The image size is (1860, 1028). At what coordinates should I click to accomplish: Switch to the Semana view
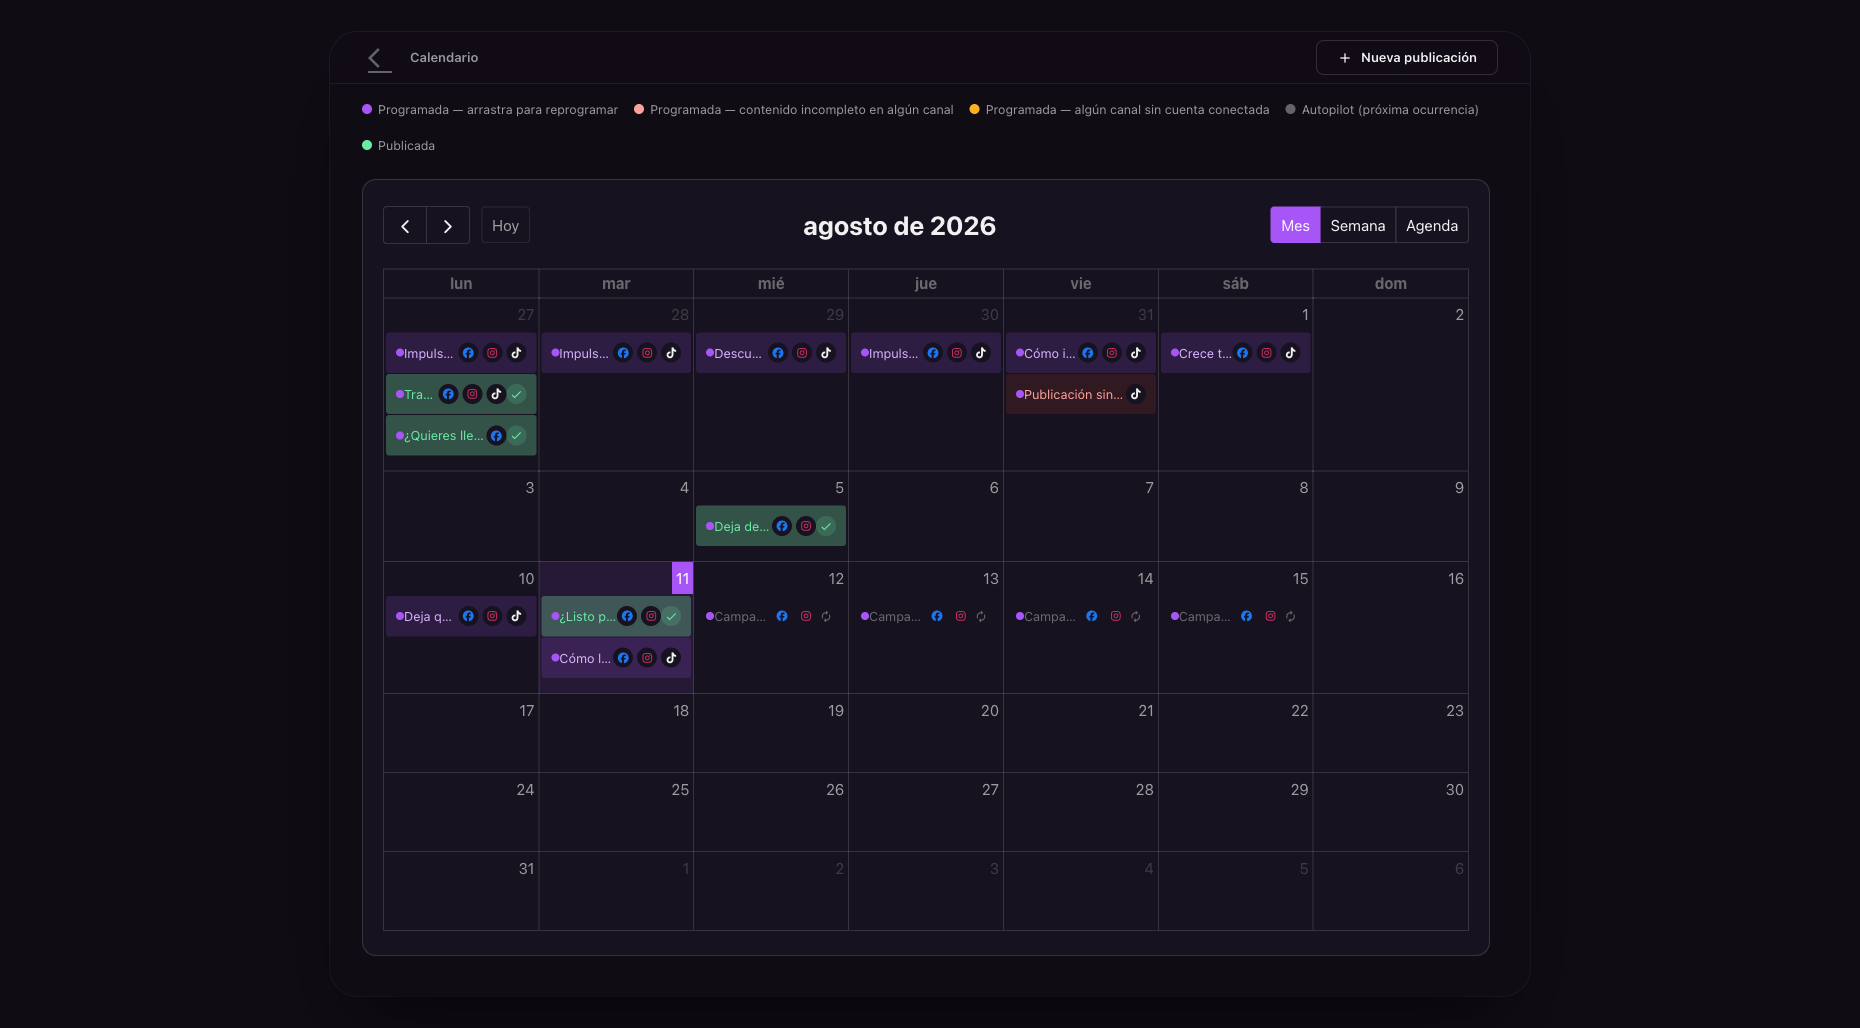coord(1357,226)
